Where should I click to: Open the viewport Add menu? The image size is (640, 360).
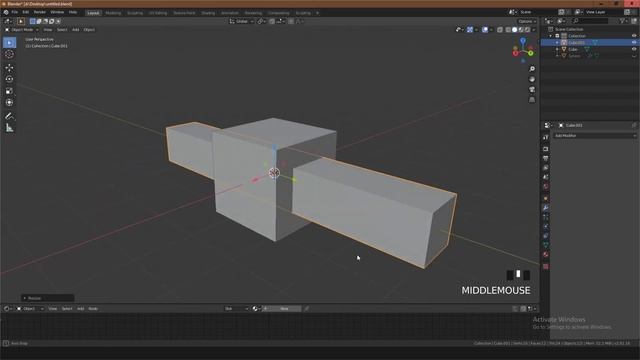(x=76, y=30)
